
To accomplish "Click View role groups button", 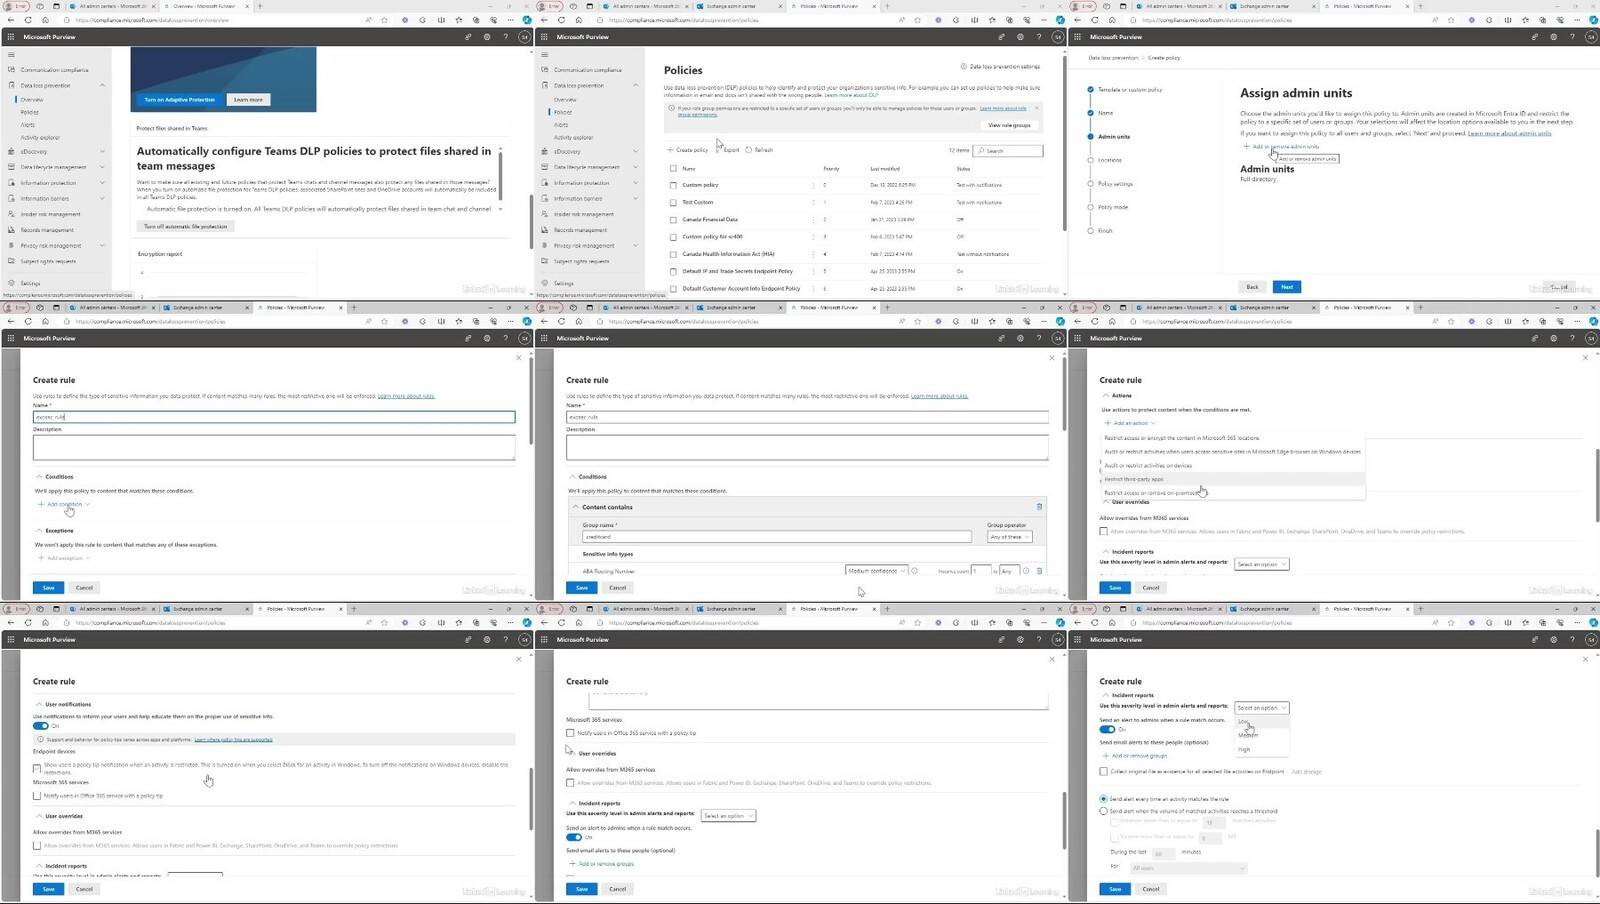I will (1009, 126).
